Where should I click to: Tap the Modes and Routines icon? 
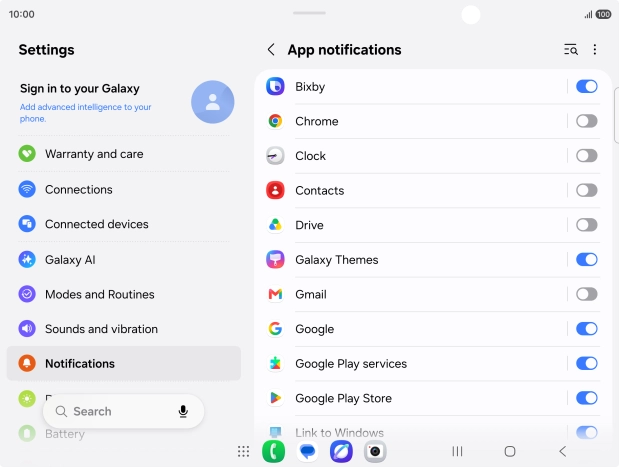[27, 294]
